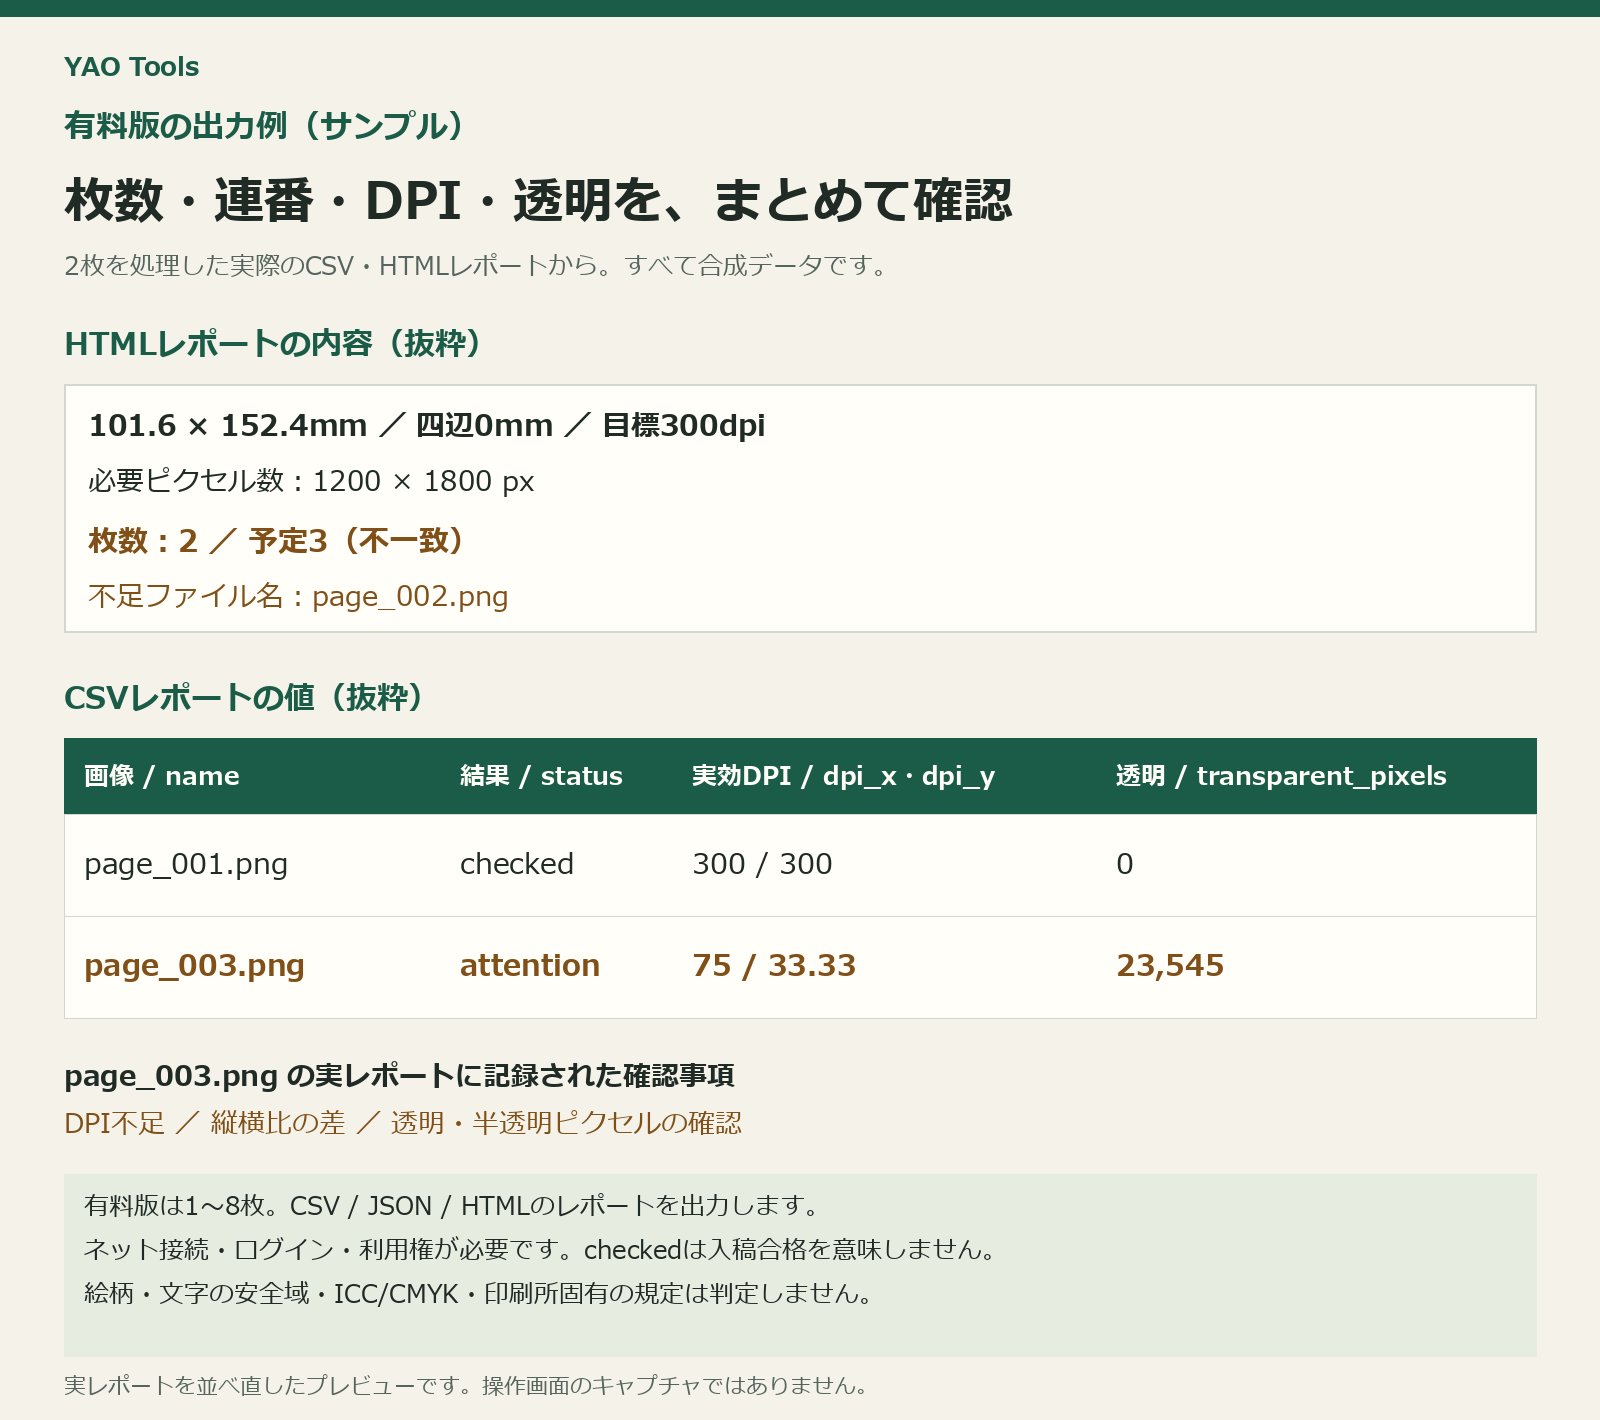Select the page_001.png table cell
This screenshot has height=1420, width=1600.
coord(186,864)
